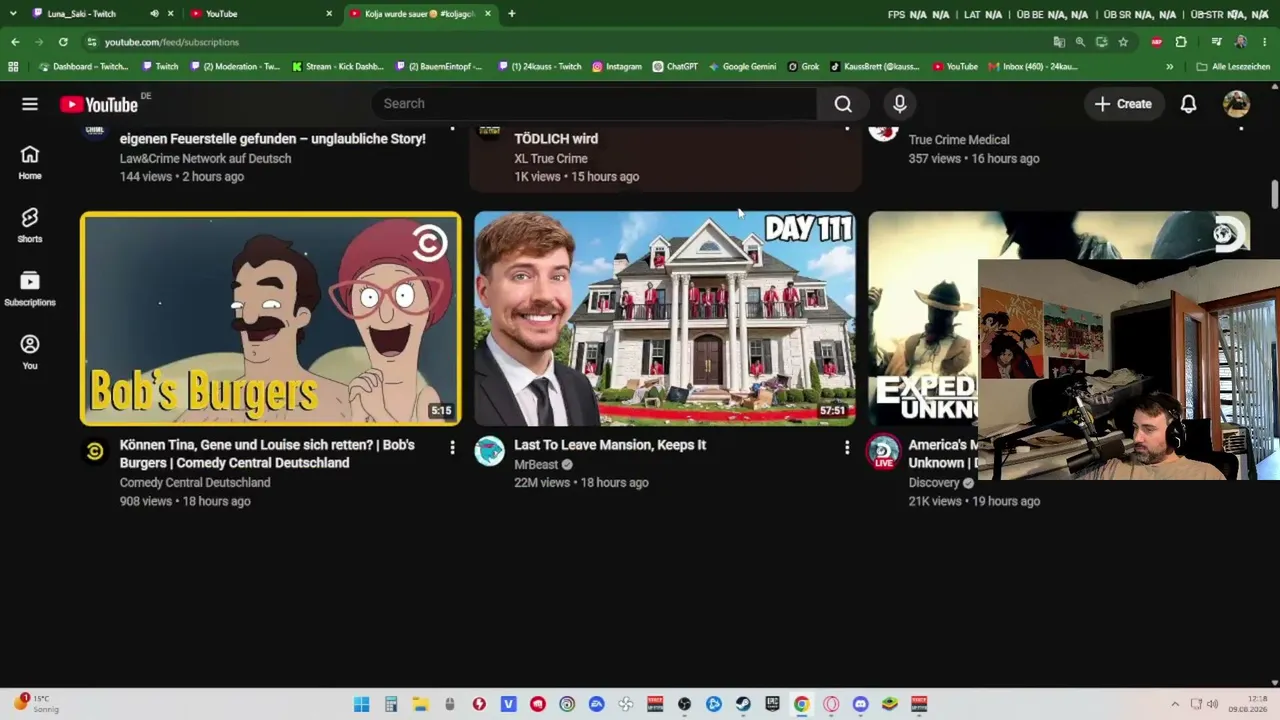Open the Dashboard – Twitch bookmark

pos(82,67)
